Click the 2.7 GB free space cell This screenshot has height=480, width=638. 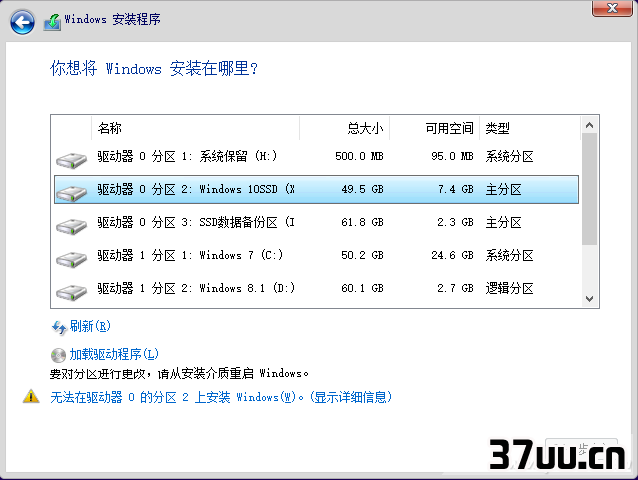click(x=455, y=288)
